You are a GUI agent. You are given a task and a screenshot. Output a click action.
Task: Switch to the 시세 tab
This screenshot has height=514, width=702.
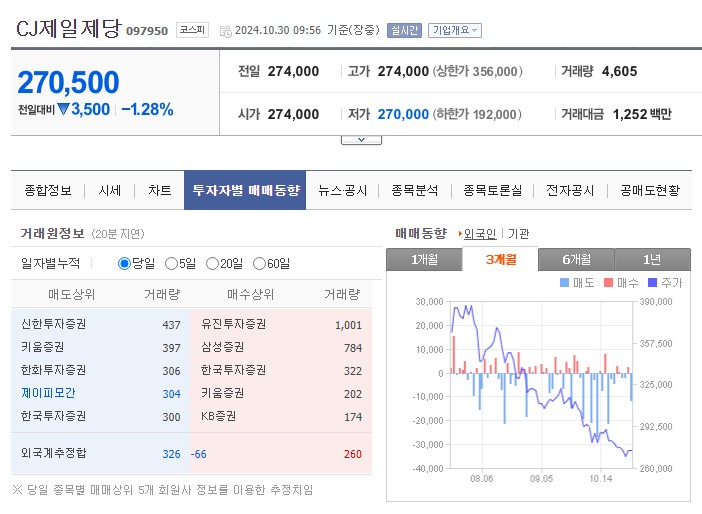[110, 190]
